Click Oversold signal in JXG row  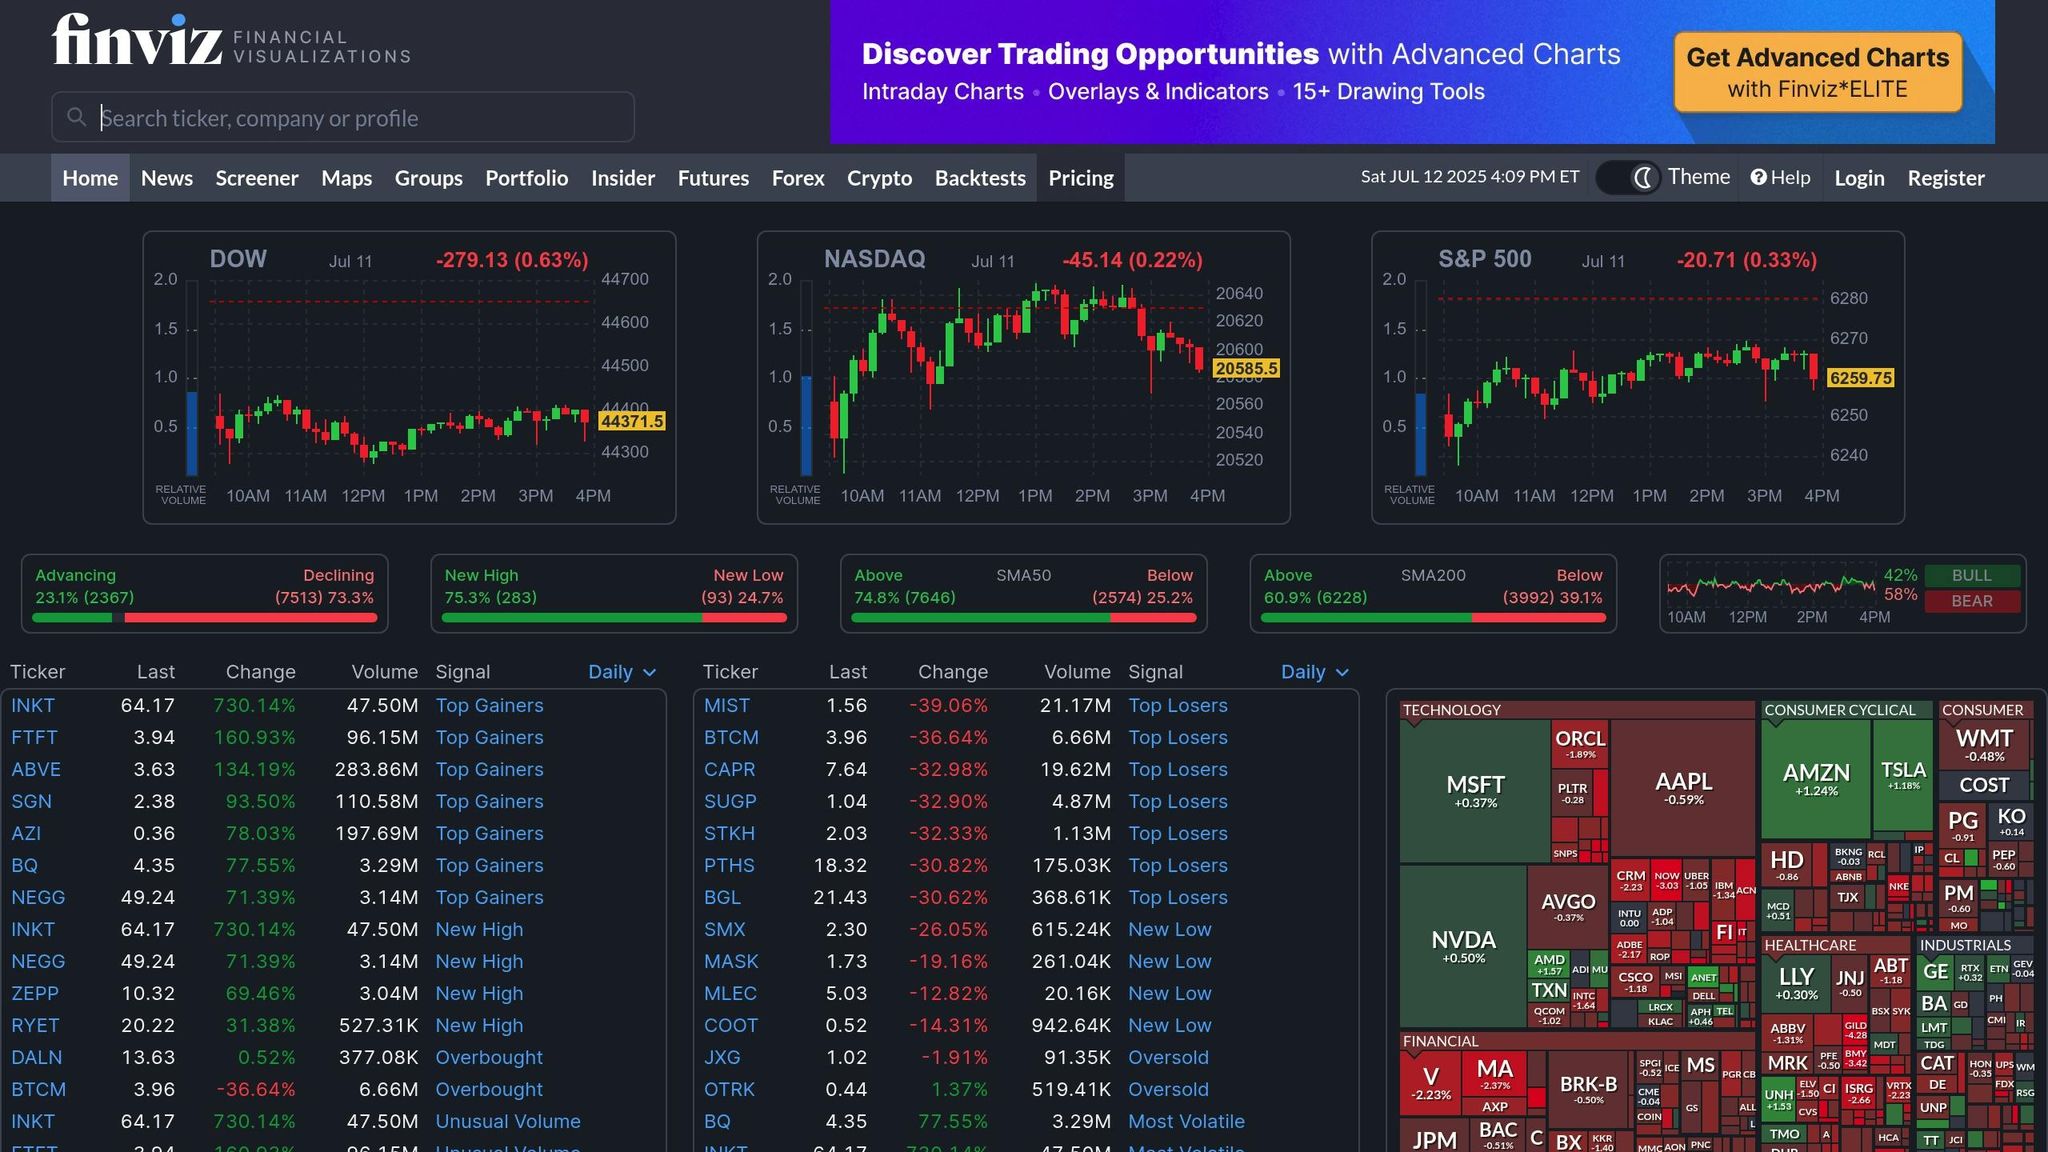click(x=1168, y=1057)
